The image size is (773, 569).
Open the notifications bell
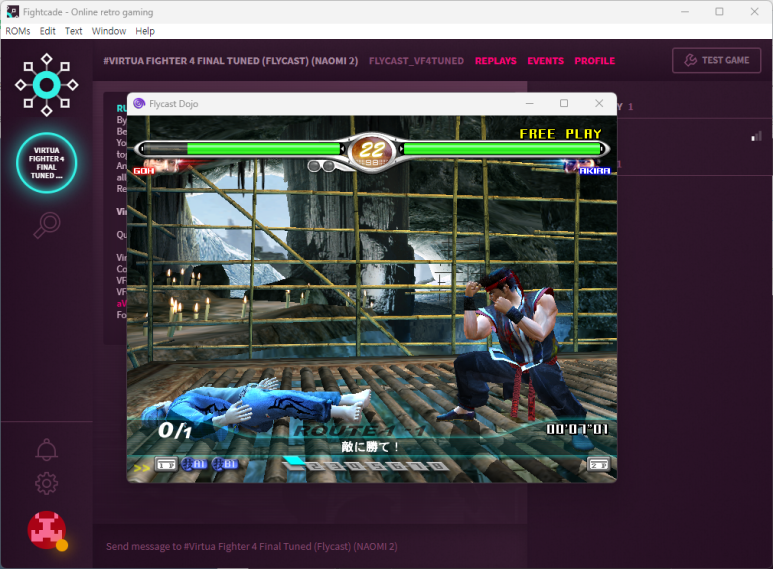46,450
